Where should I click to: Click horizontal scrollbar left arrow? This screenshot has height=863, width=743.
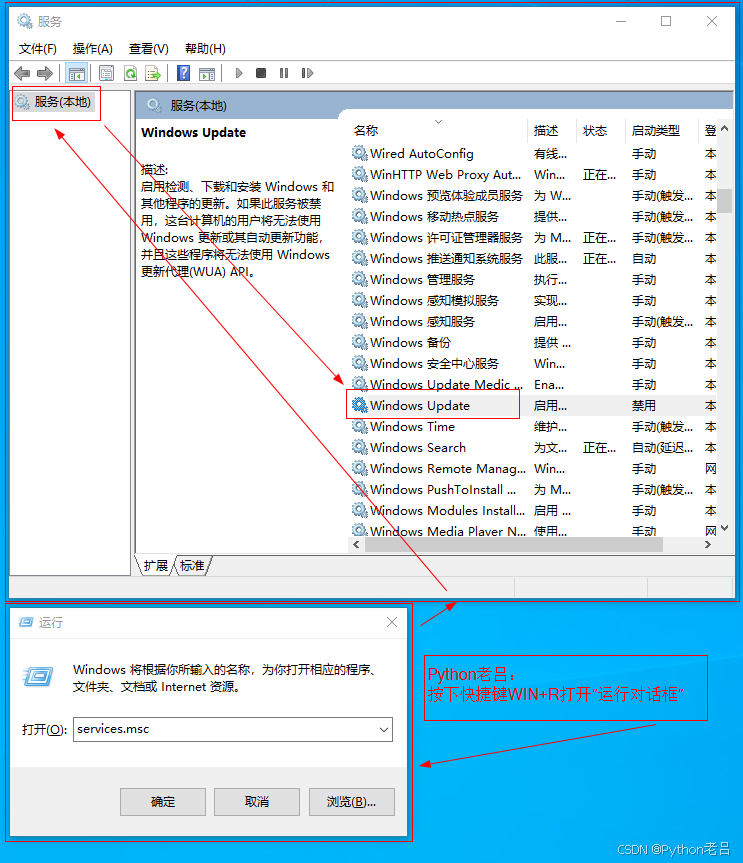356,544
